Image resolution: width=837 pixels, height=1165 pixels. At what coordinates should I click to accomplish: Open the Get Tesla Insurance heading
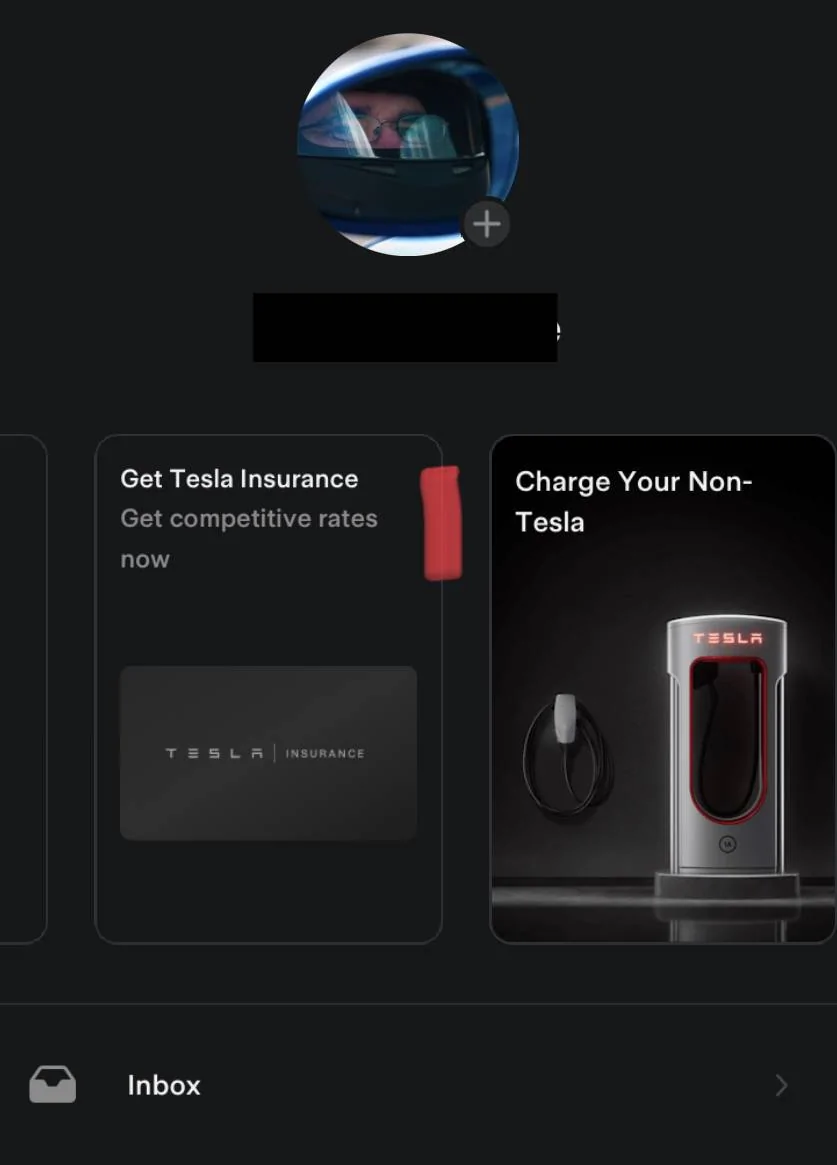[x=239, y=479]
